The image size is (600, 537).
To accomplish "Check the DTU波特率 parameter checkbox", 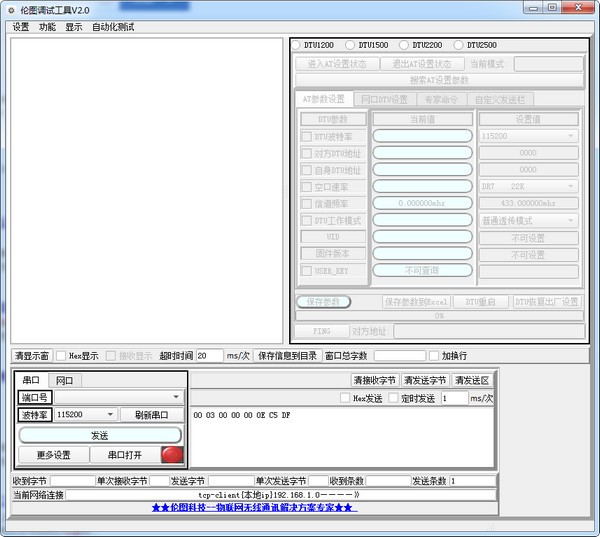I will pos(307,137).
